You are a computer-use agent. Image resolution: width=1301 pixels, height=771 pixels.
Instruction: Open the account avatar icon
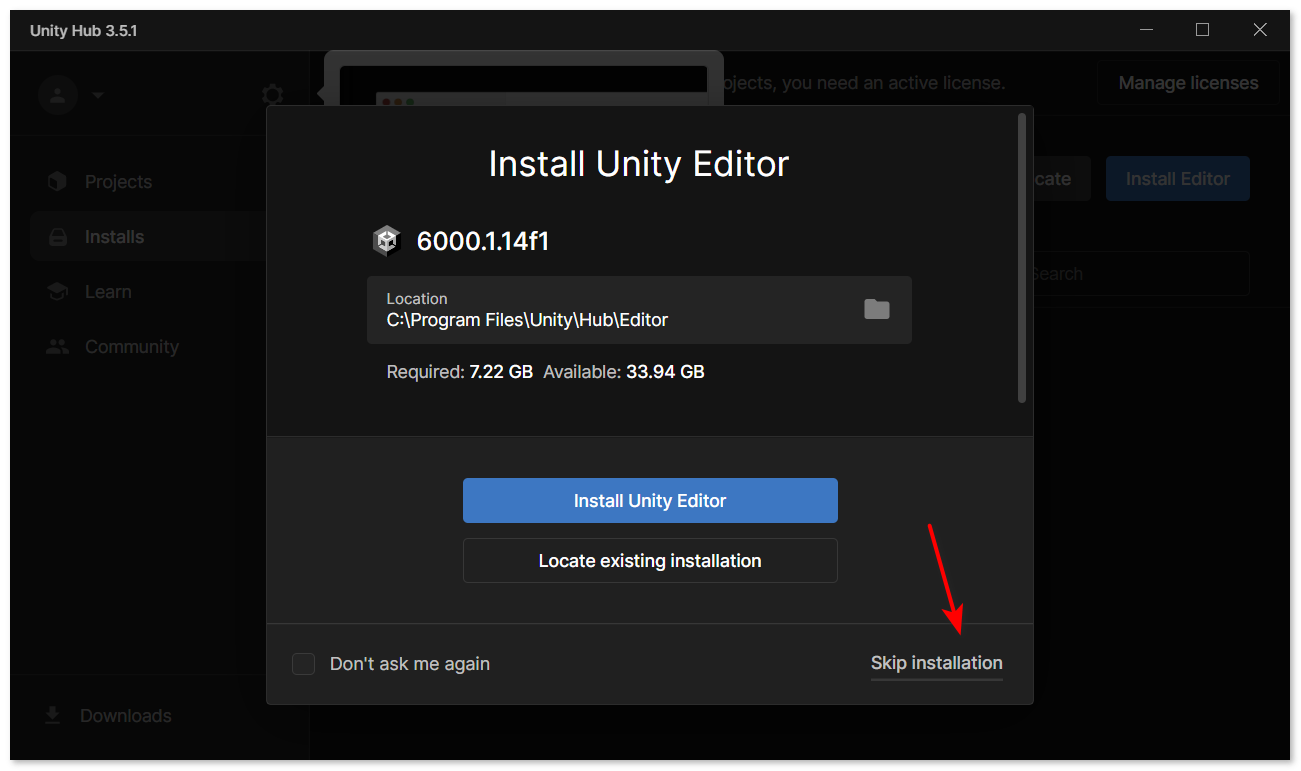tap(58, 95)
